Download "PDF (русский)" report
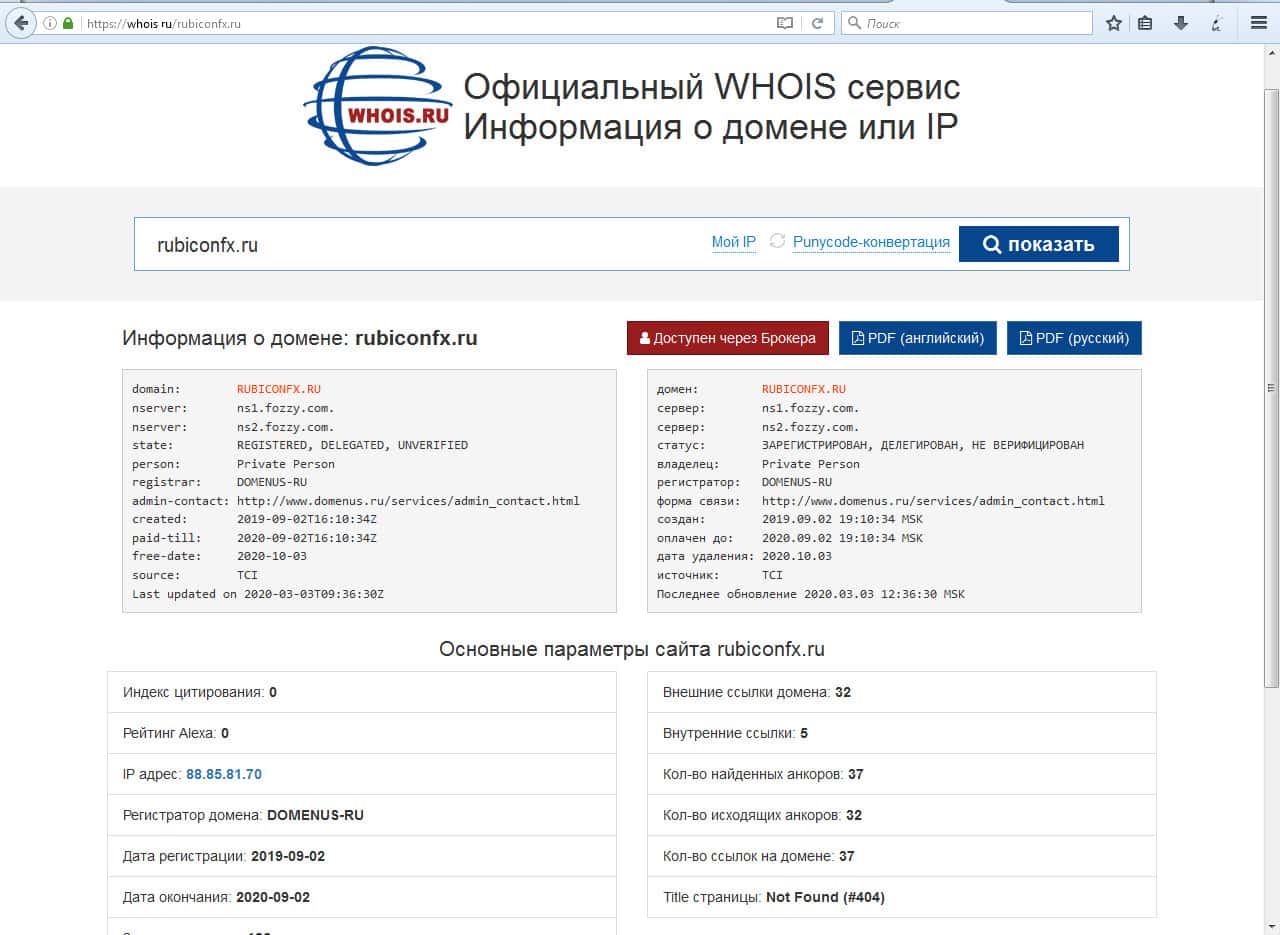1280x935 pixels. click(x=1074, y=338)
